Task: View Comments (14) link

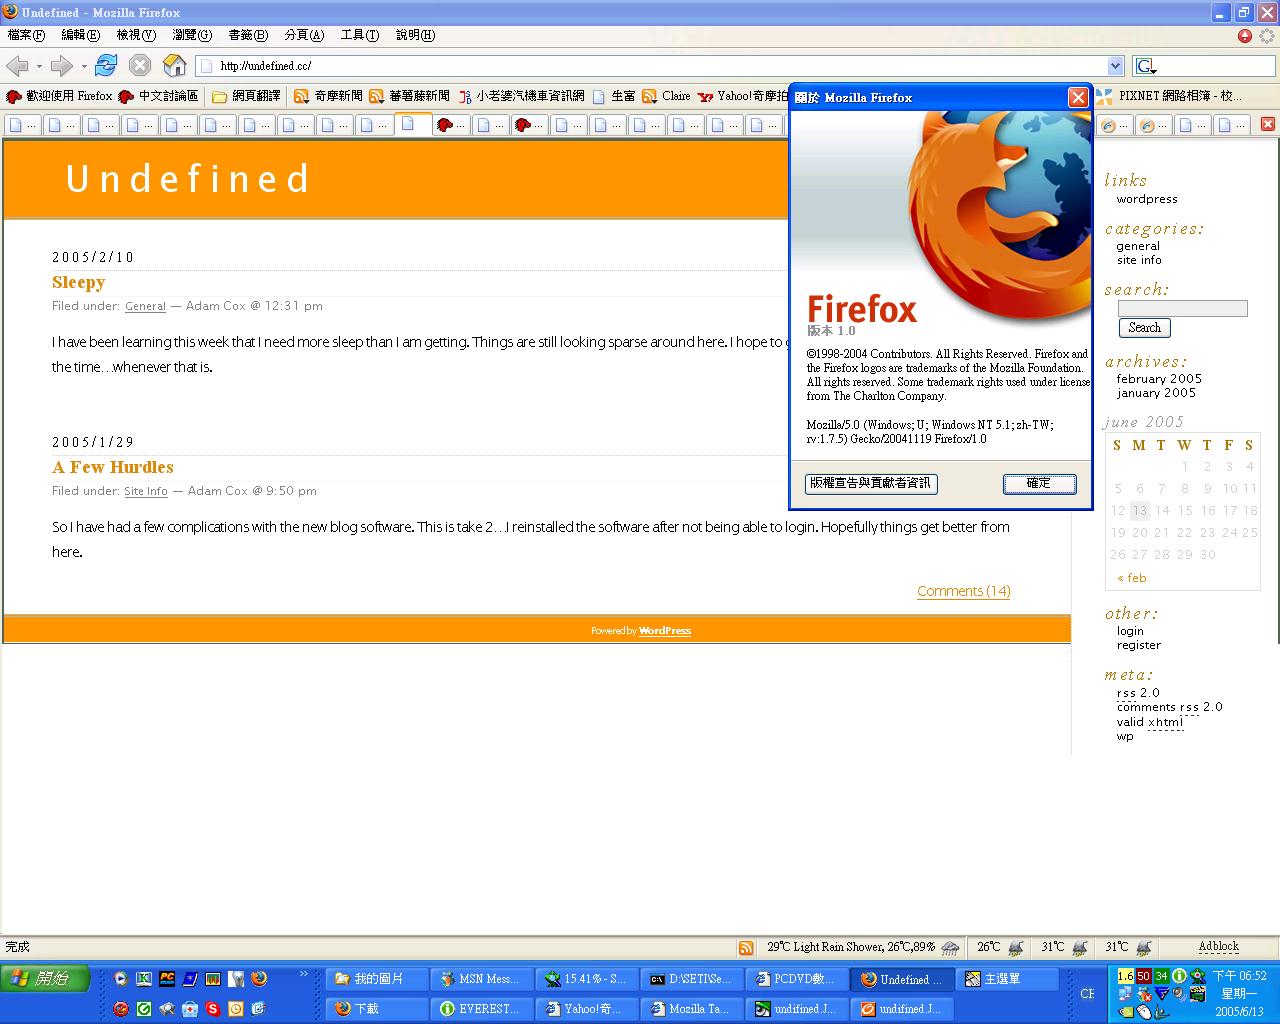Action: coord(964,591)
